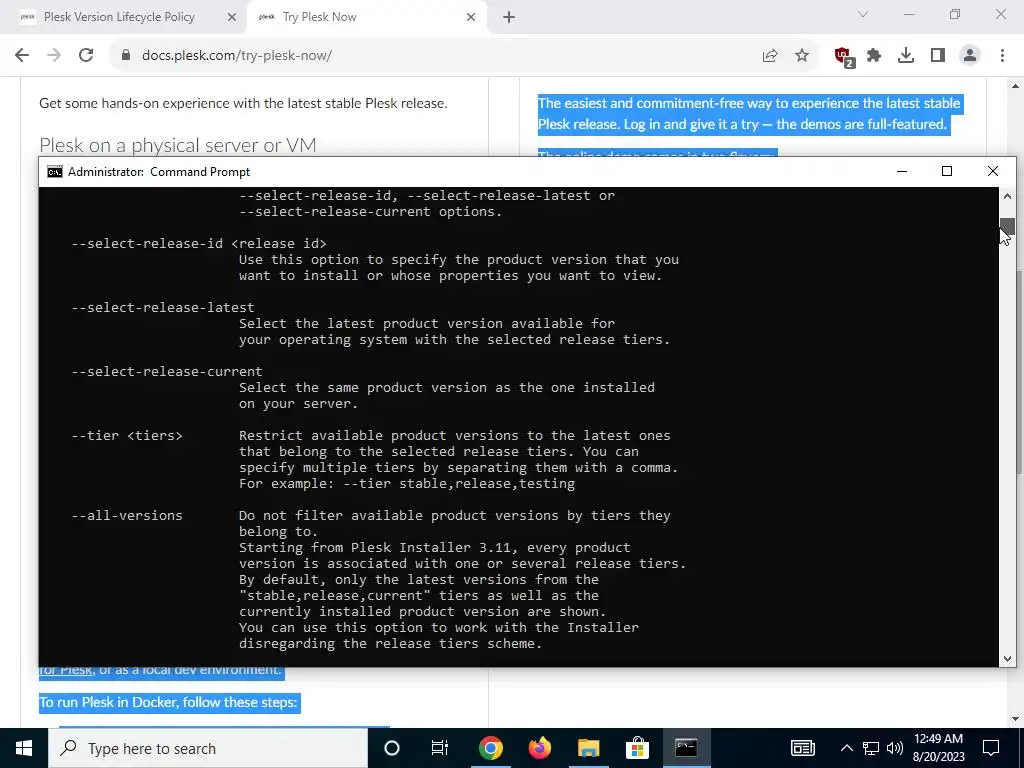Open the volume speaker tray icon

point(895,748)
